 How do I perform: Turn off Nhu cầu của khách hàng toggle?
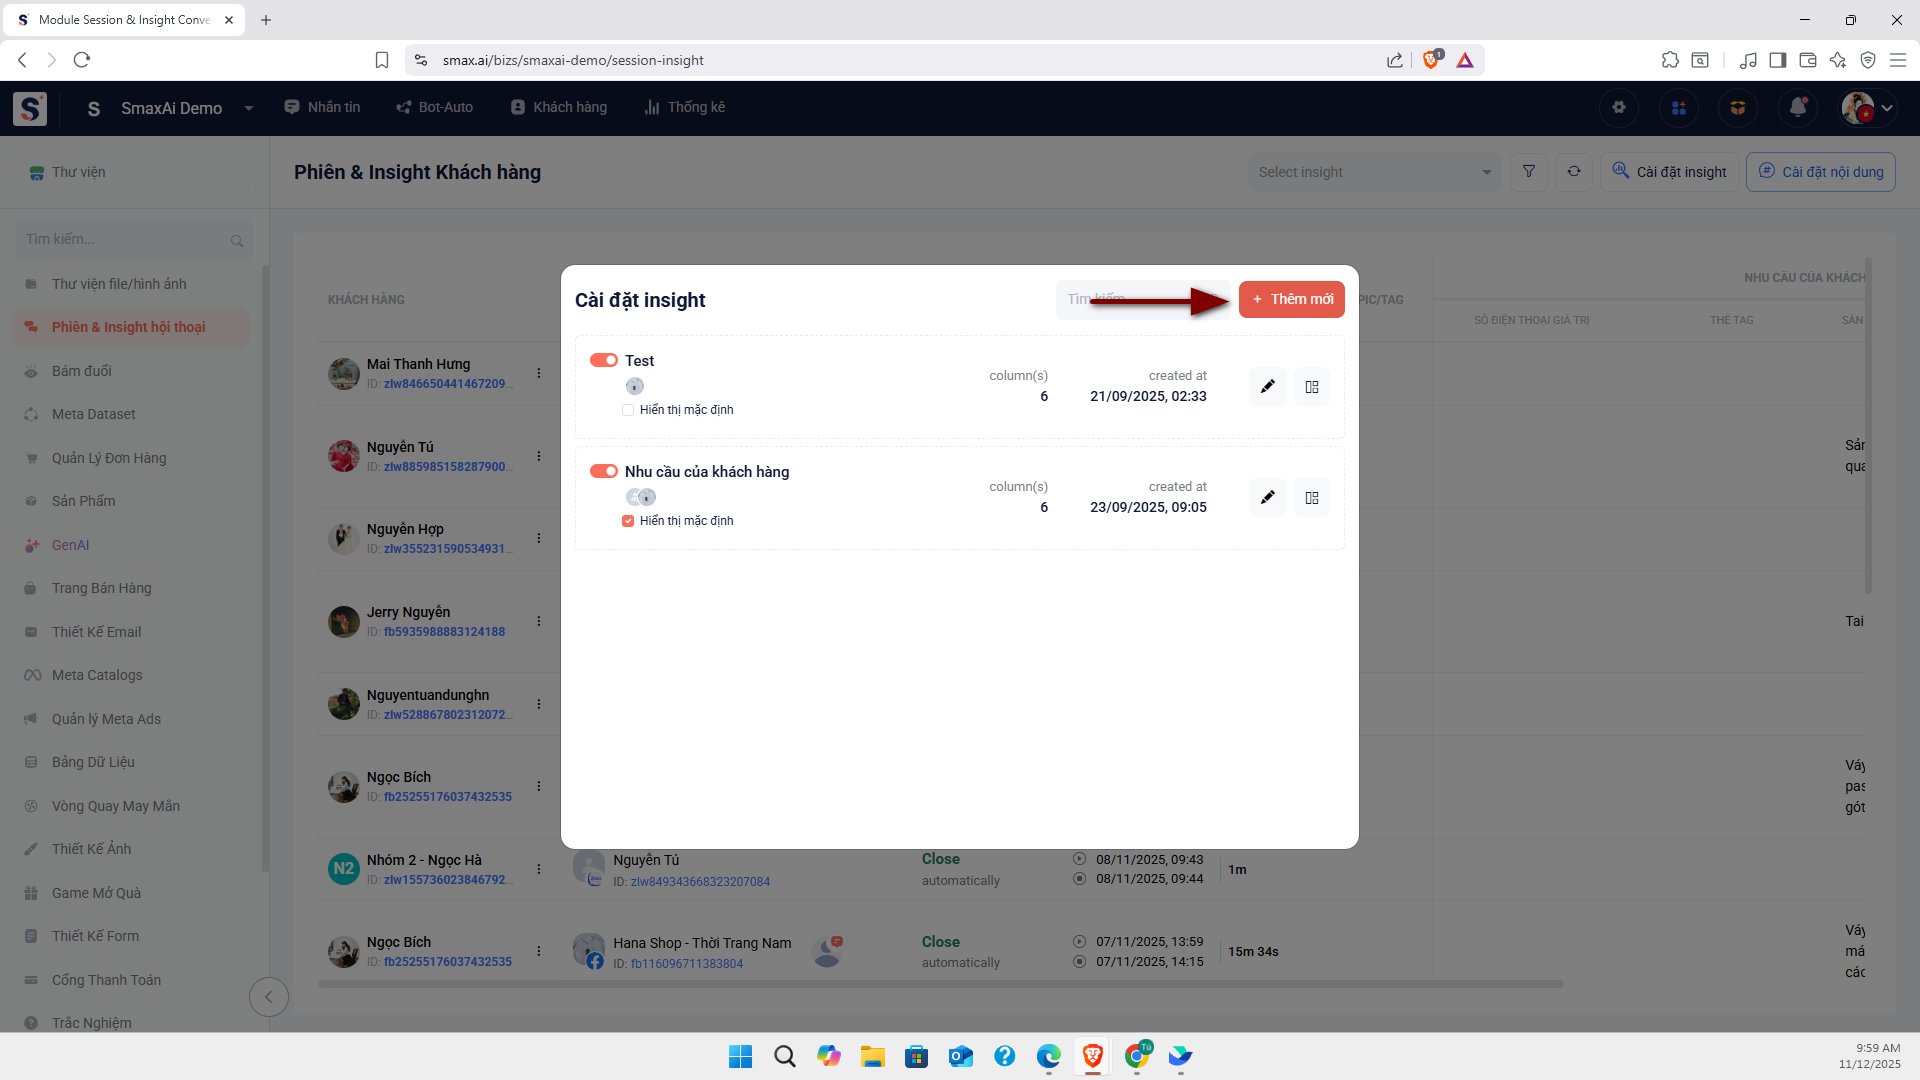(x=603, y=471)
